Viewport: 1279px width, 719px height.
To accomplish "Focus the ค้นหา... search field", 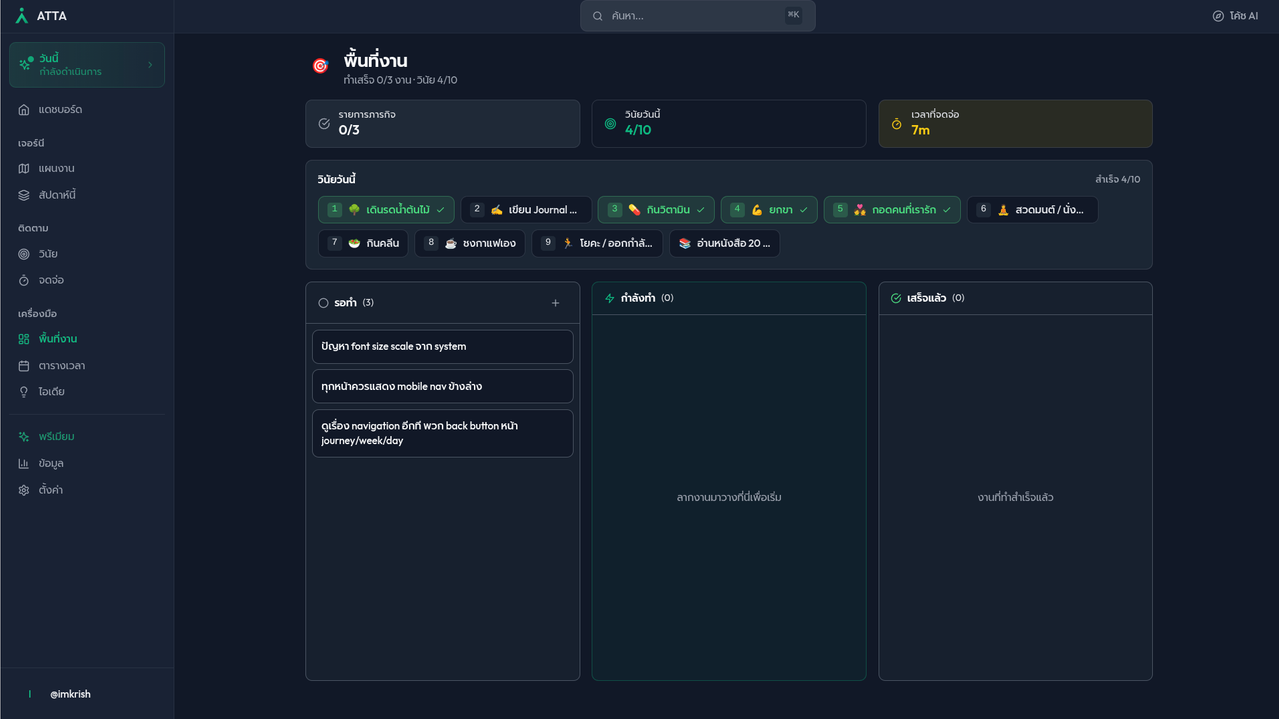I will click(x=698, y=16).
